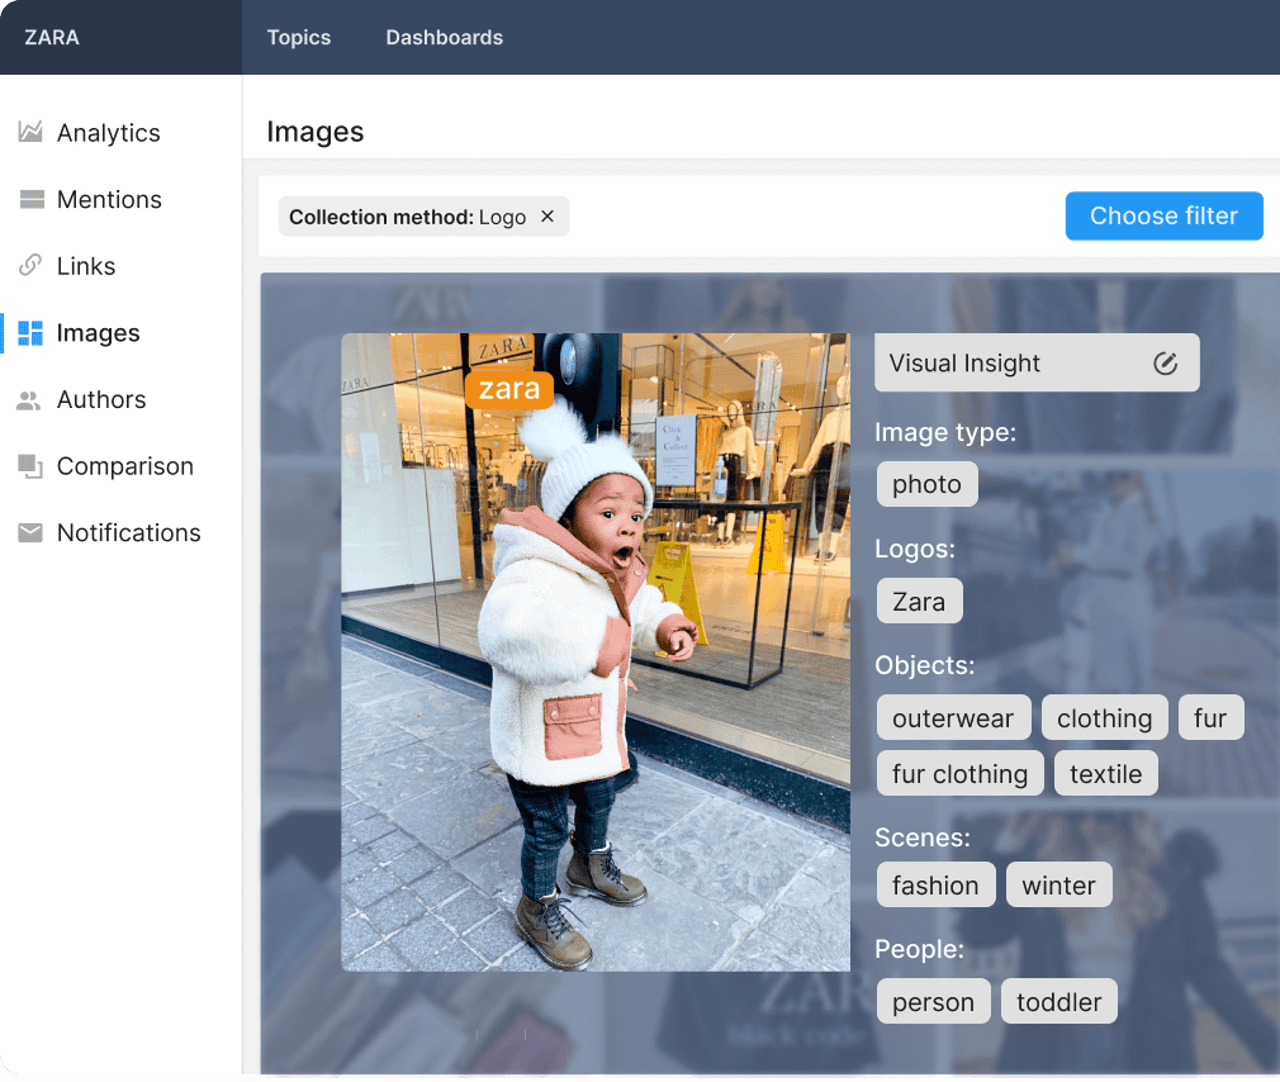This screenshot has height=1082, width=1280.
Task: Pick the 'winter' scene tag
Action: (1058, 885)
